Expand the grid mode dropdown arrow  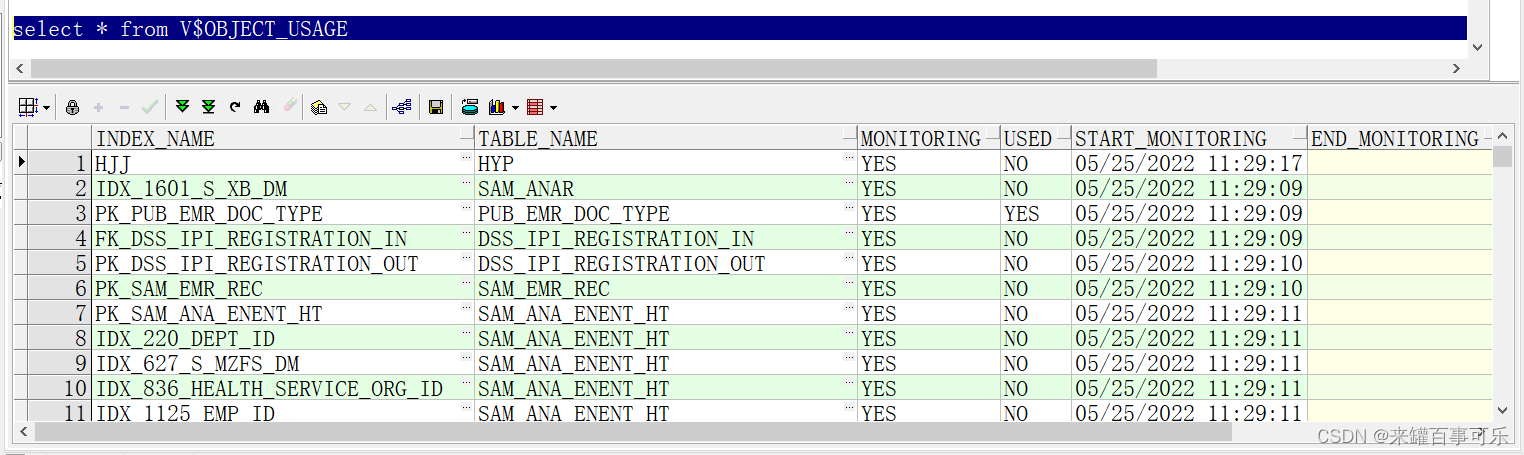(46, 108)
